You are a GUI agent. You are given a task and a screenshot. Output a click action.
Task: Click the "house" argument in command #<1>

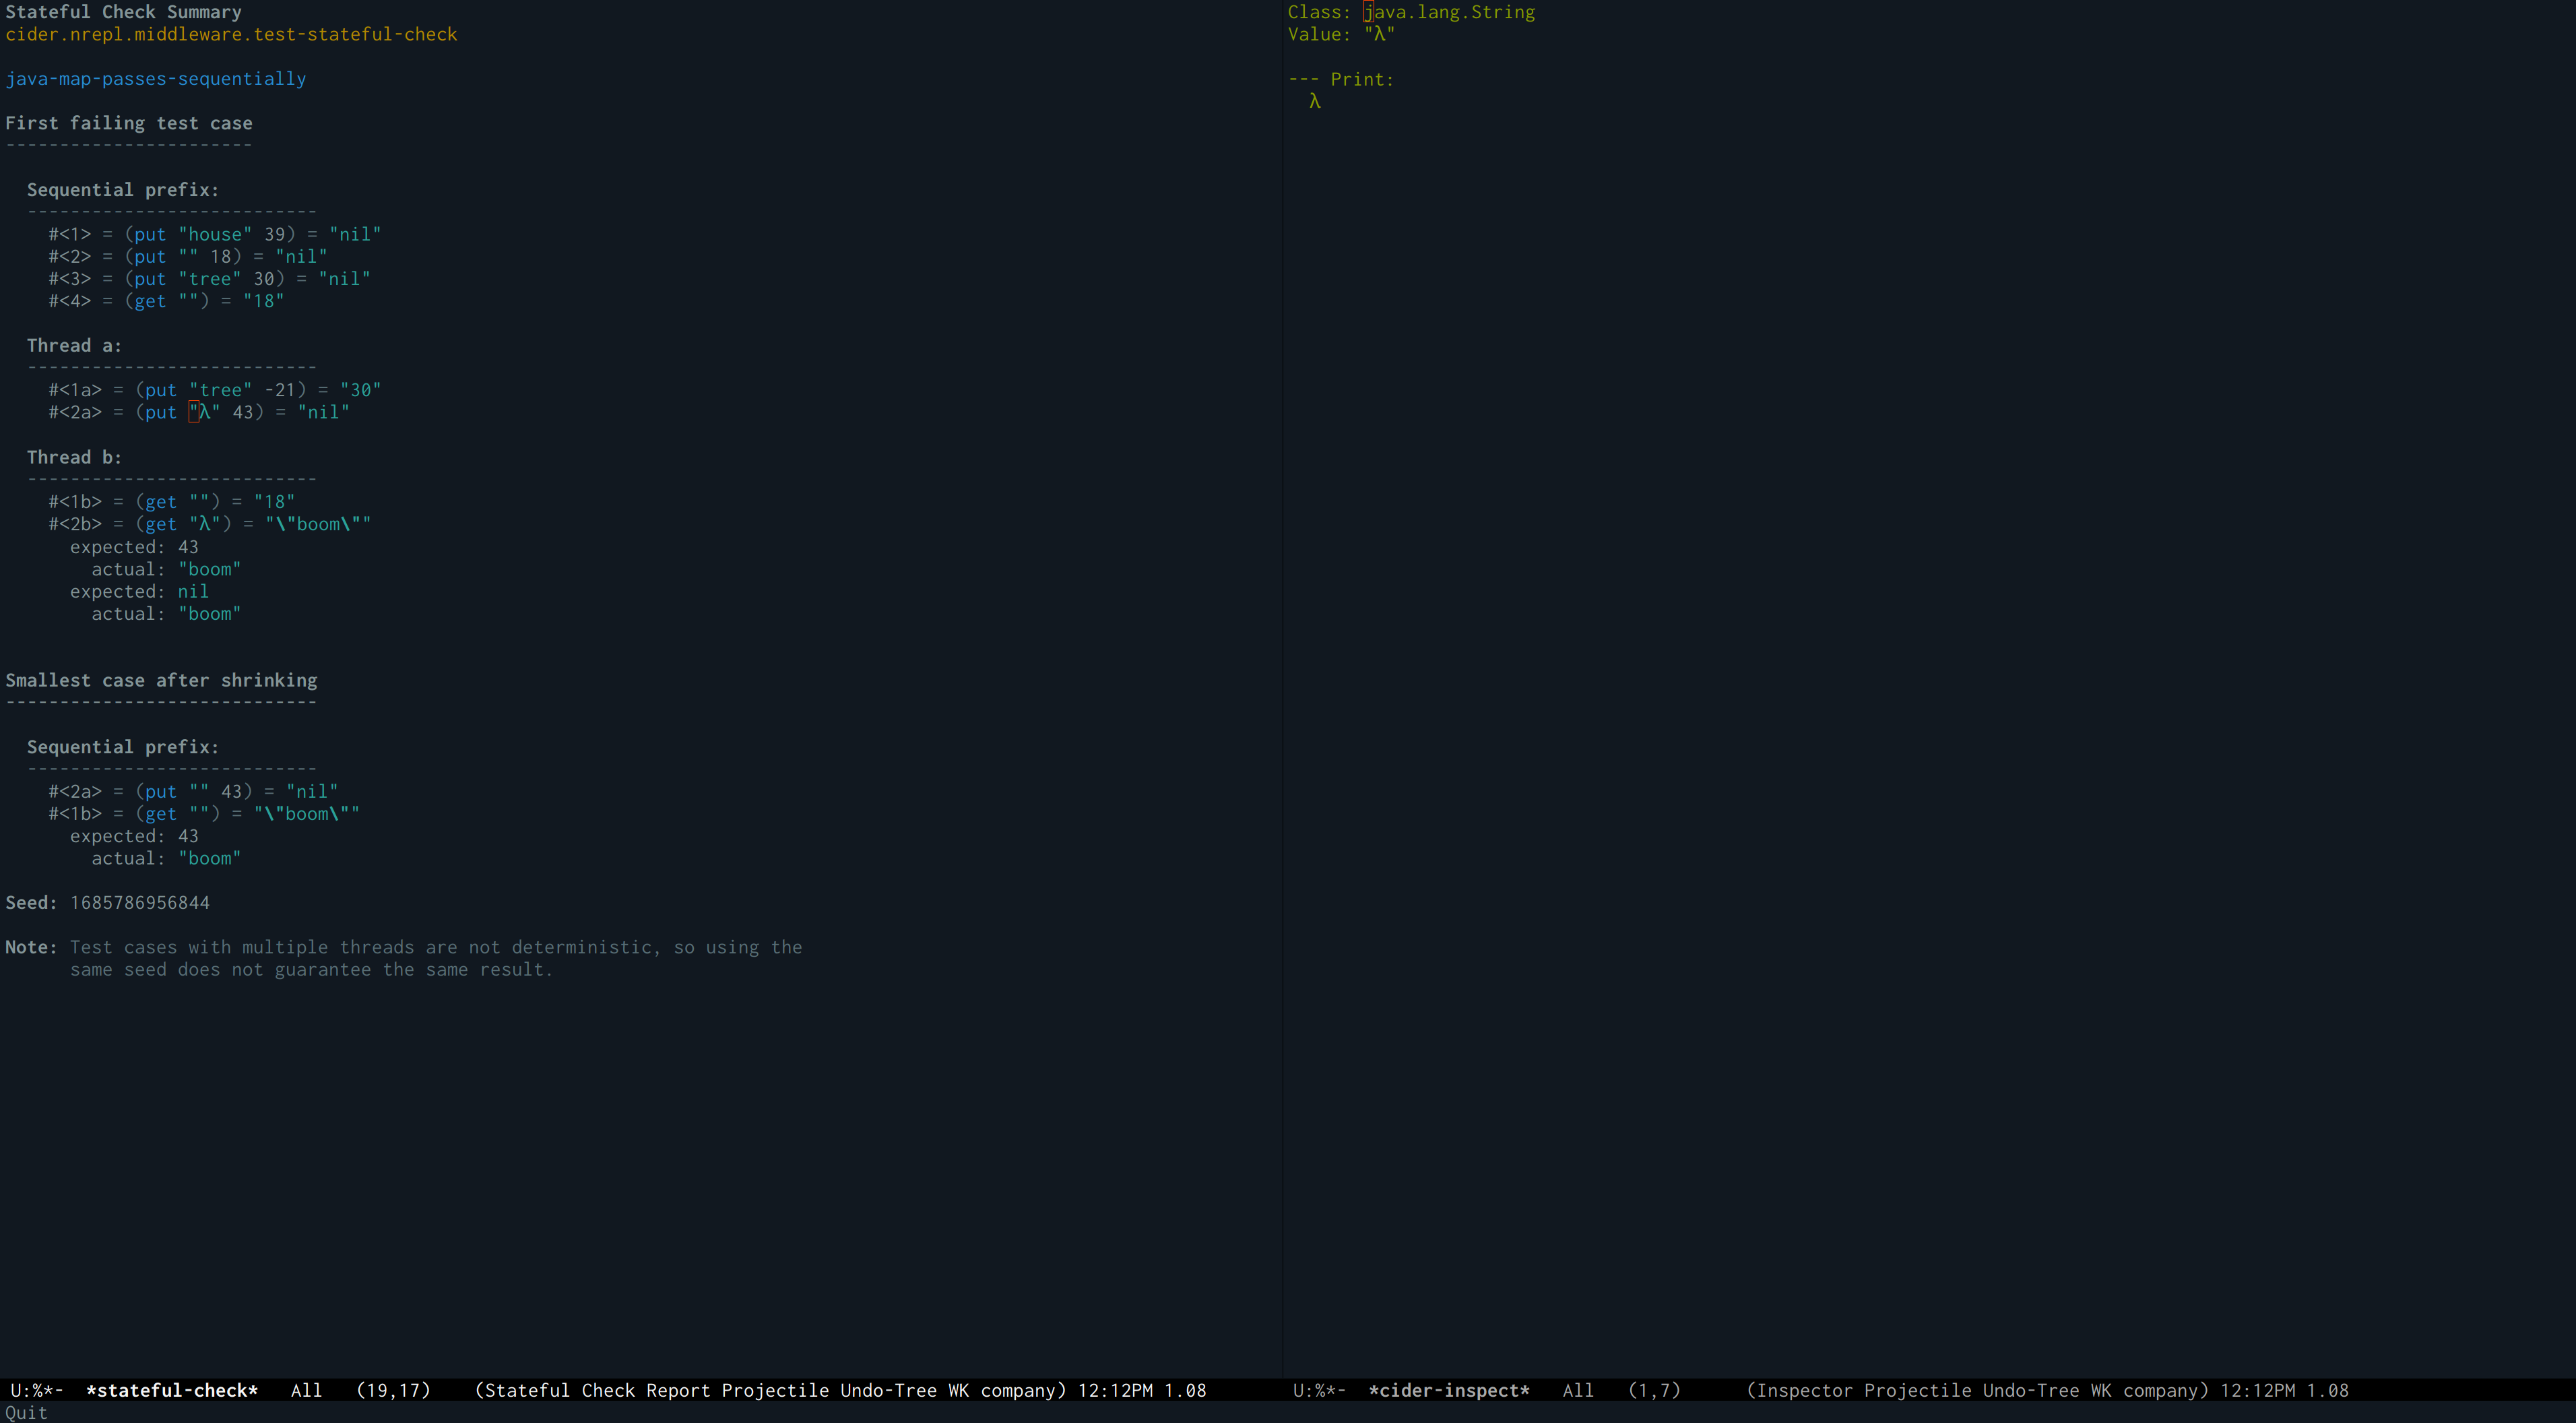point(215,234)
